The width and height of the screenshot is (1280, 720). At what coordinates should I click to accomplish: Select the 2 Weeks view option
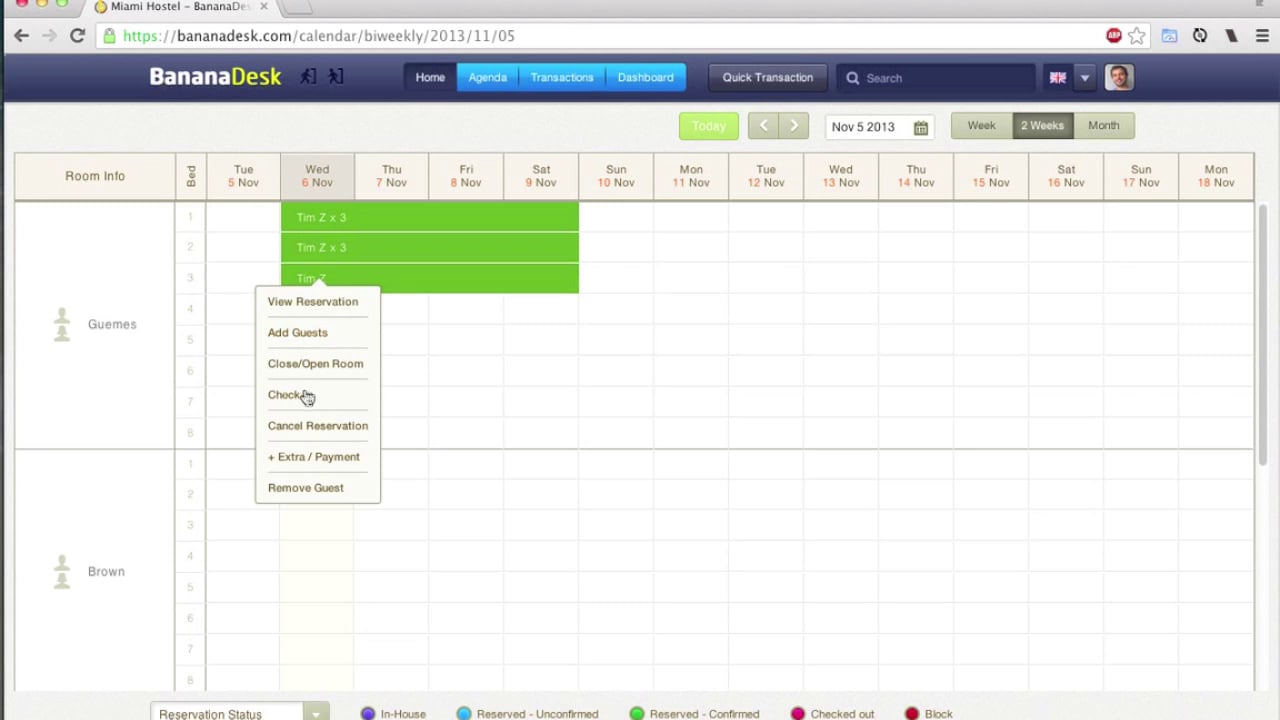[1042, 125]
